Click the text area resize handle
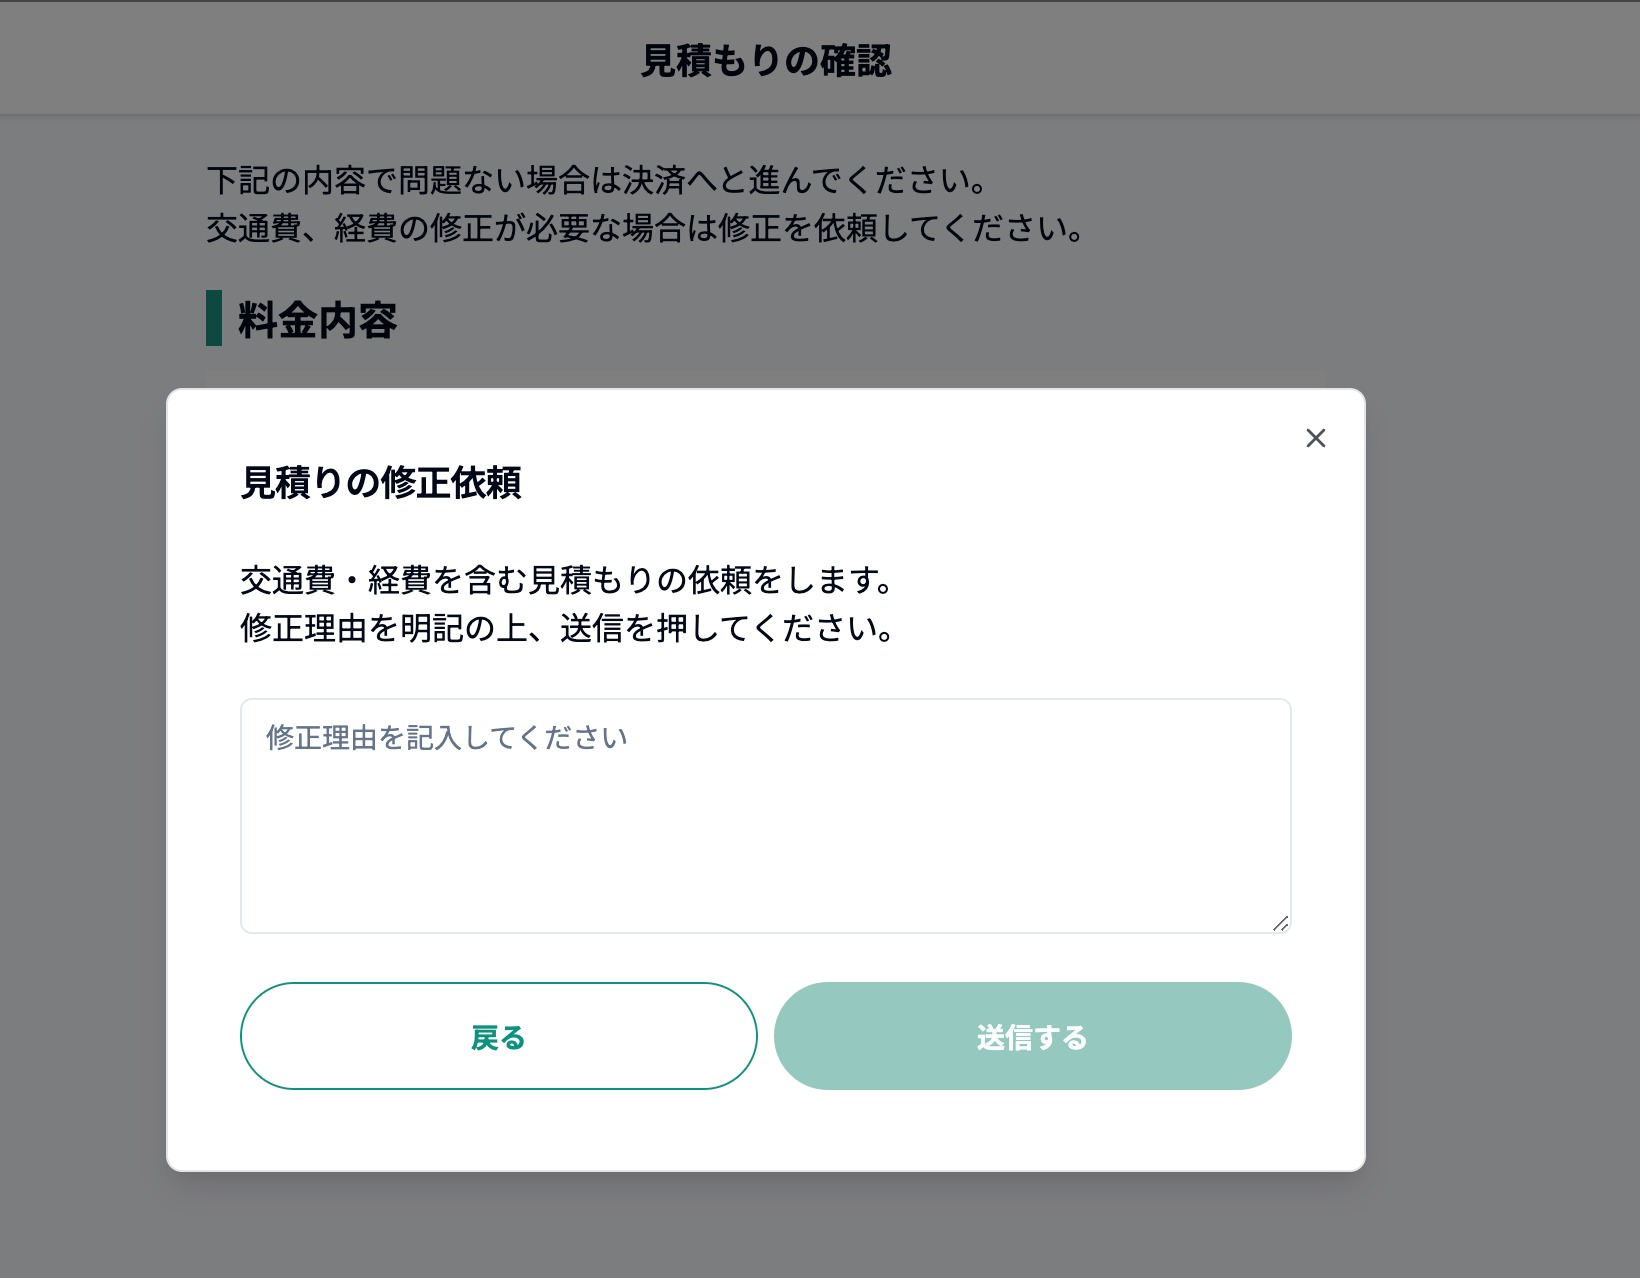Viewport: 1640px width, 1278px height. [x=1280, y=923]
